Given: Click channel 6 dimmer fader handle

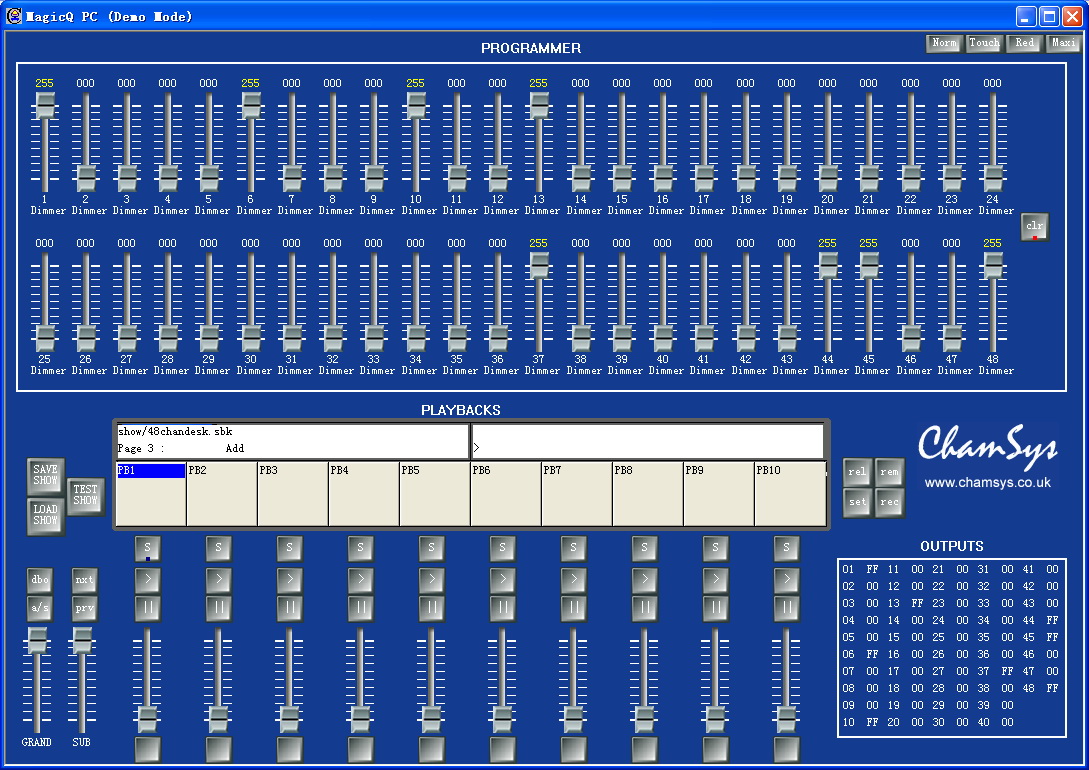Looking at the screenshot, I should (x=250, y=106).
